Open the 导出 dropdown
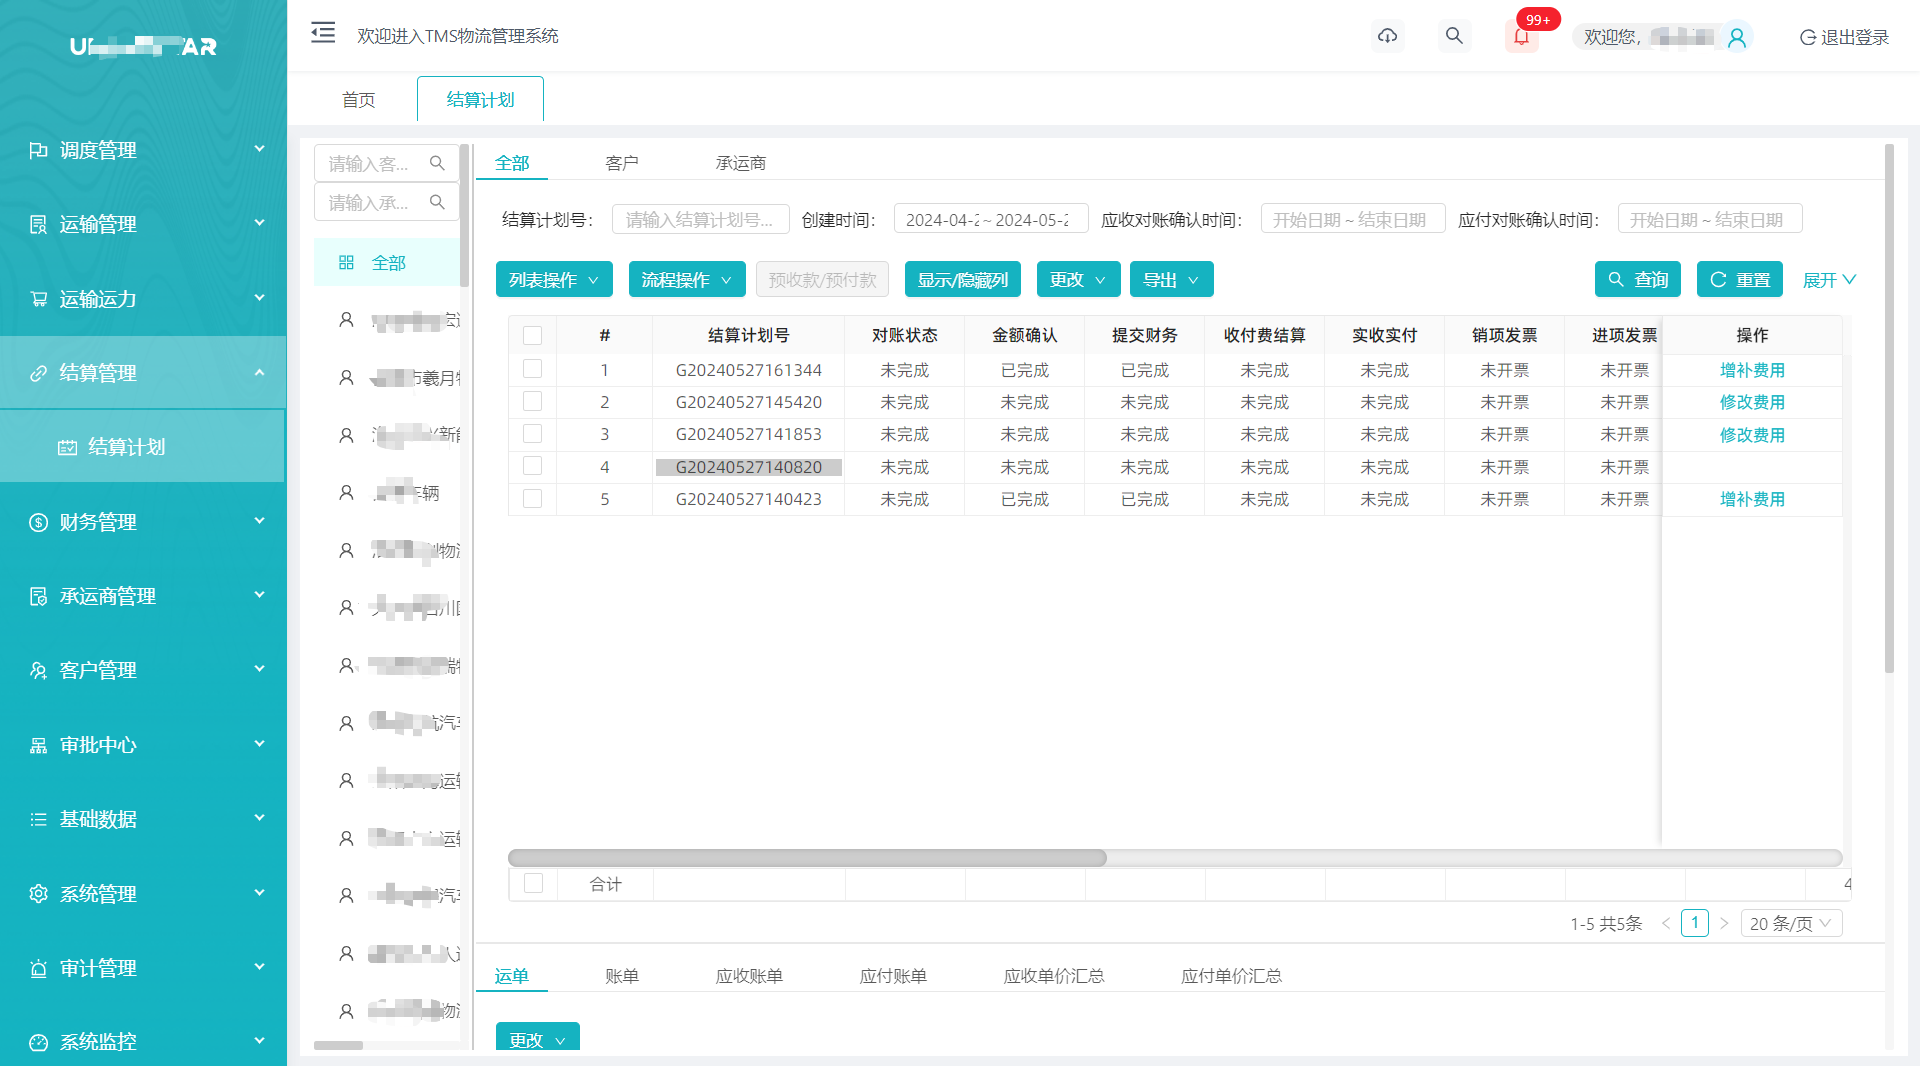 [x=1171, y=280]
